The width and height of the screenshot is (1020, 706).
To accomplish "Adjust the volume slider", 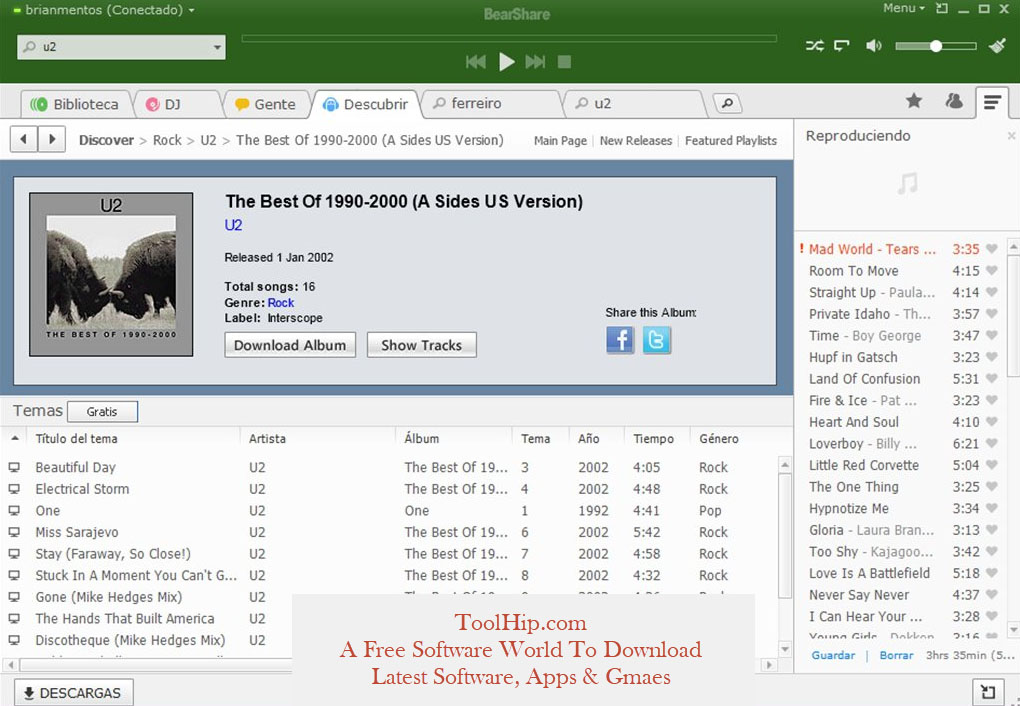I will click(x=935, y=46).
